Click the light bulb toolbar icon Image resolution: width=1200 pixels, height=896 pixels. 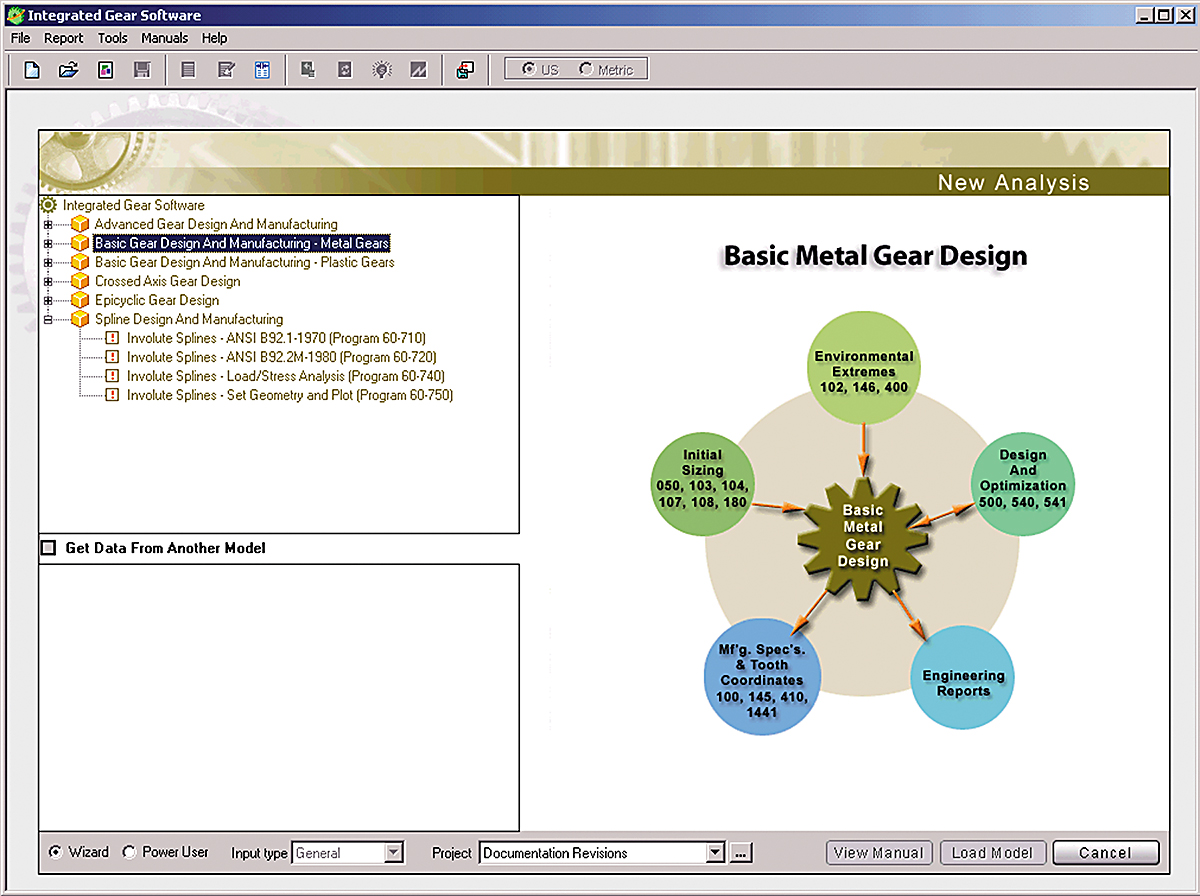point(382,70)
